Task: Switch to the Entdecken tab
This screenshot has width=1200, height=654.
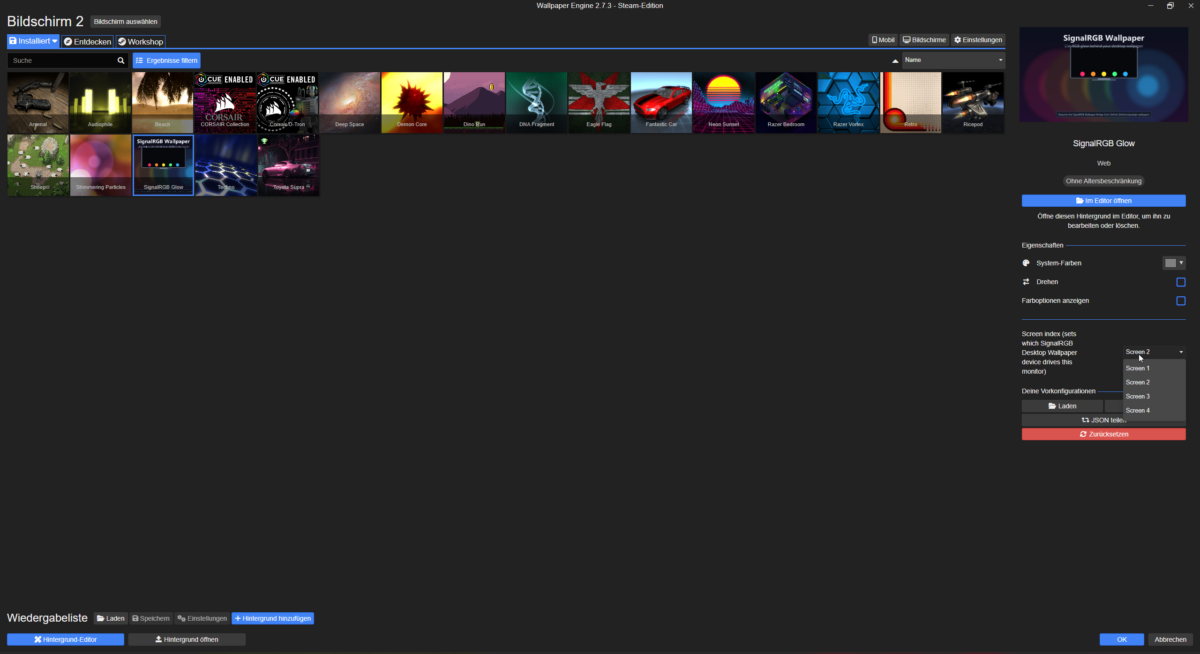Action: click(87, 41)
